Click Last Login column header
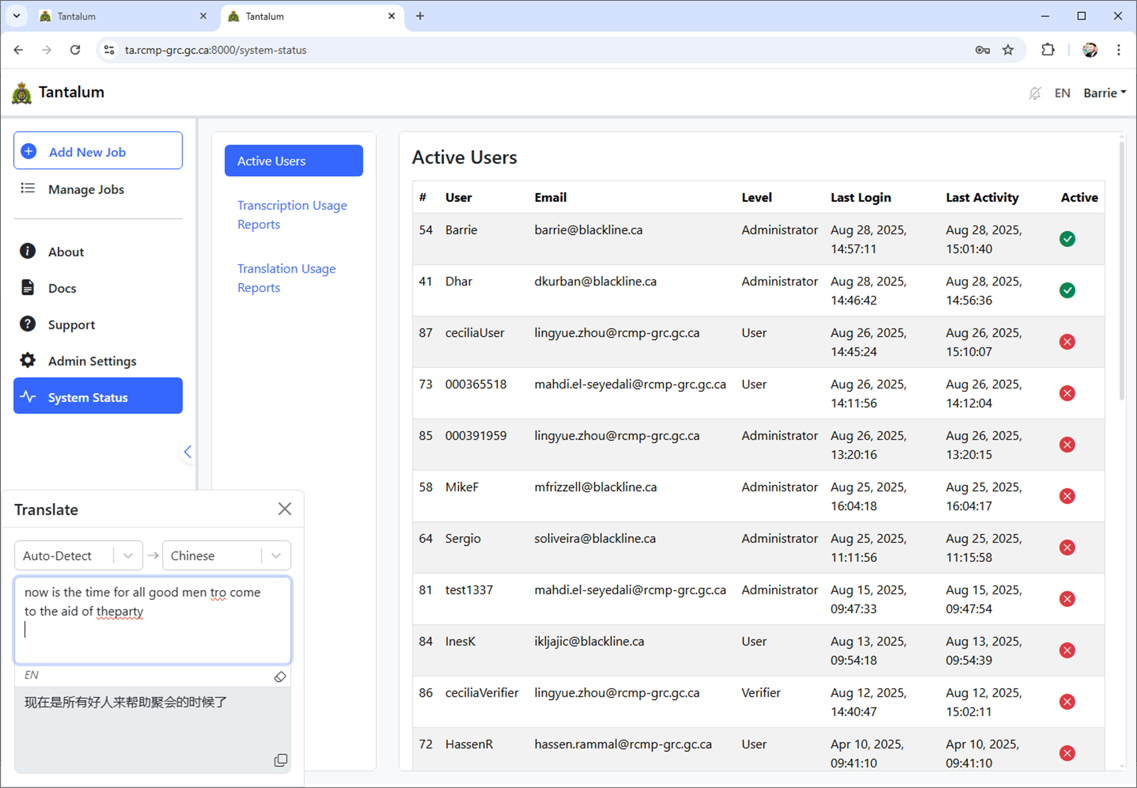The height and width of the screenshot is (788, 1137). click(x=860, y=197)
